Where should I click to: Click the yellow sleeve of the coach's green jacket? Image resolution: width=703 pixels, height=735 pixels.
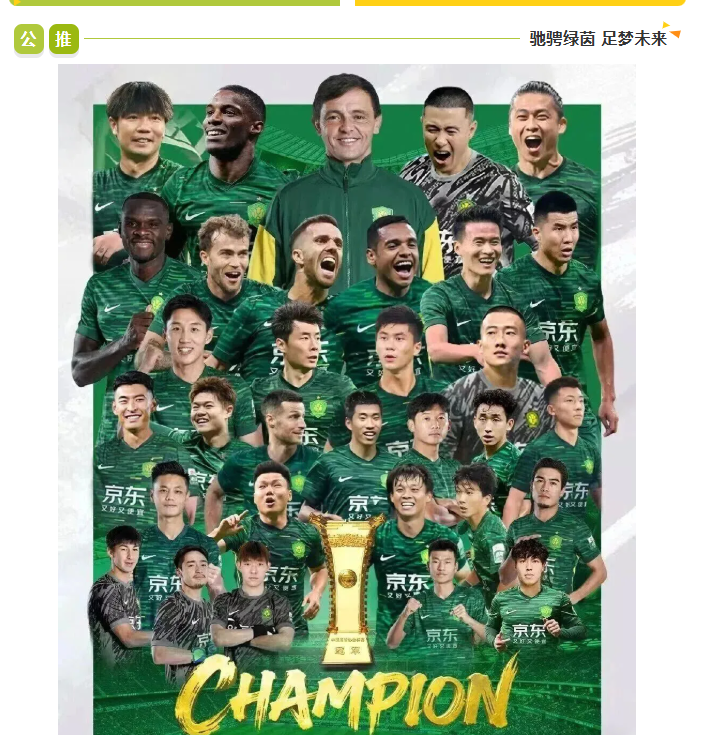pyautogui.click(x=260, y=255)
